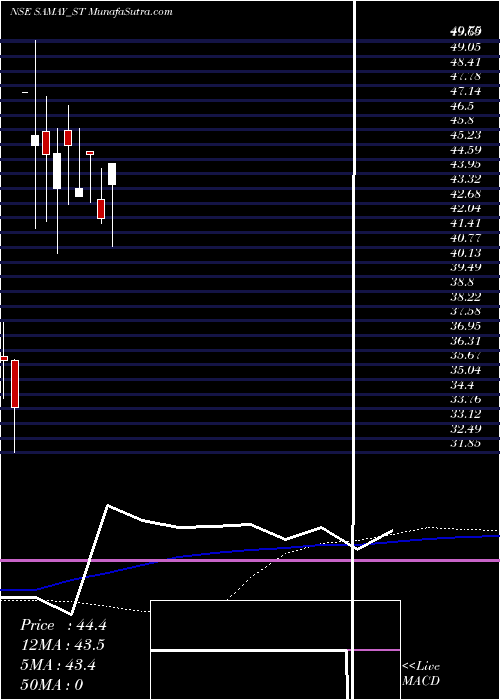500x700 pixels.
Task: Click the 41.41 price axis label
Action: [x=466, y=223]
